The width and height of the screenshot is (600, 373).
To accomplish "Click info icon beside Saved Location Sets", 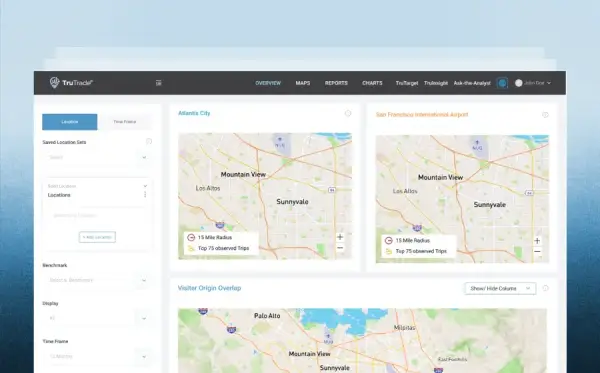I will (149, 142).
